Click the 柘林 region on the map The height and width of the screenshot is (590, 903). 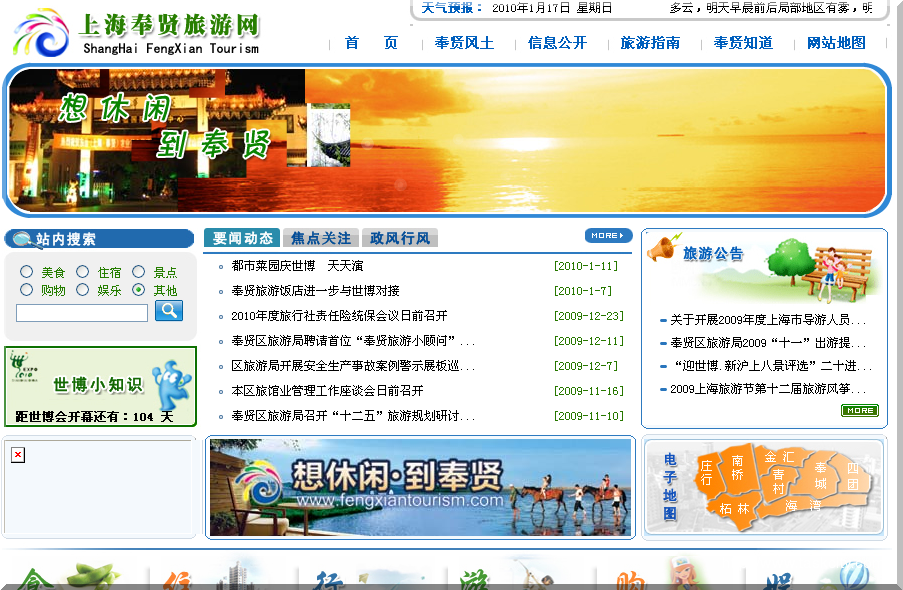pyautogui.click(x=734, y=508)
